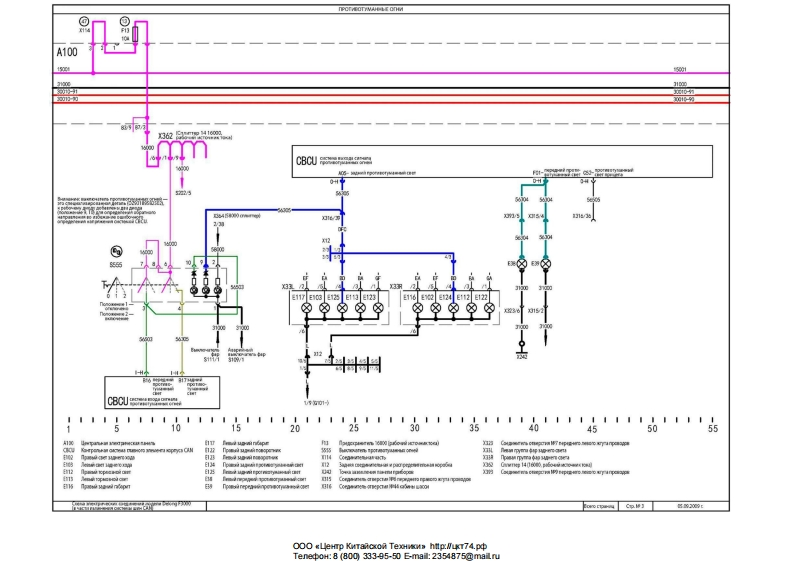This screenshot has width=793, height=561.
Task: Click the E124 lamp symbol
Action: coord(453,310)
